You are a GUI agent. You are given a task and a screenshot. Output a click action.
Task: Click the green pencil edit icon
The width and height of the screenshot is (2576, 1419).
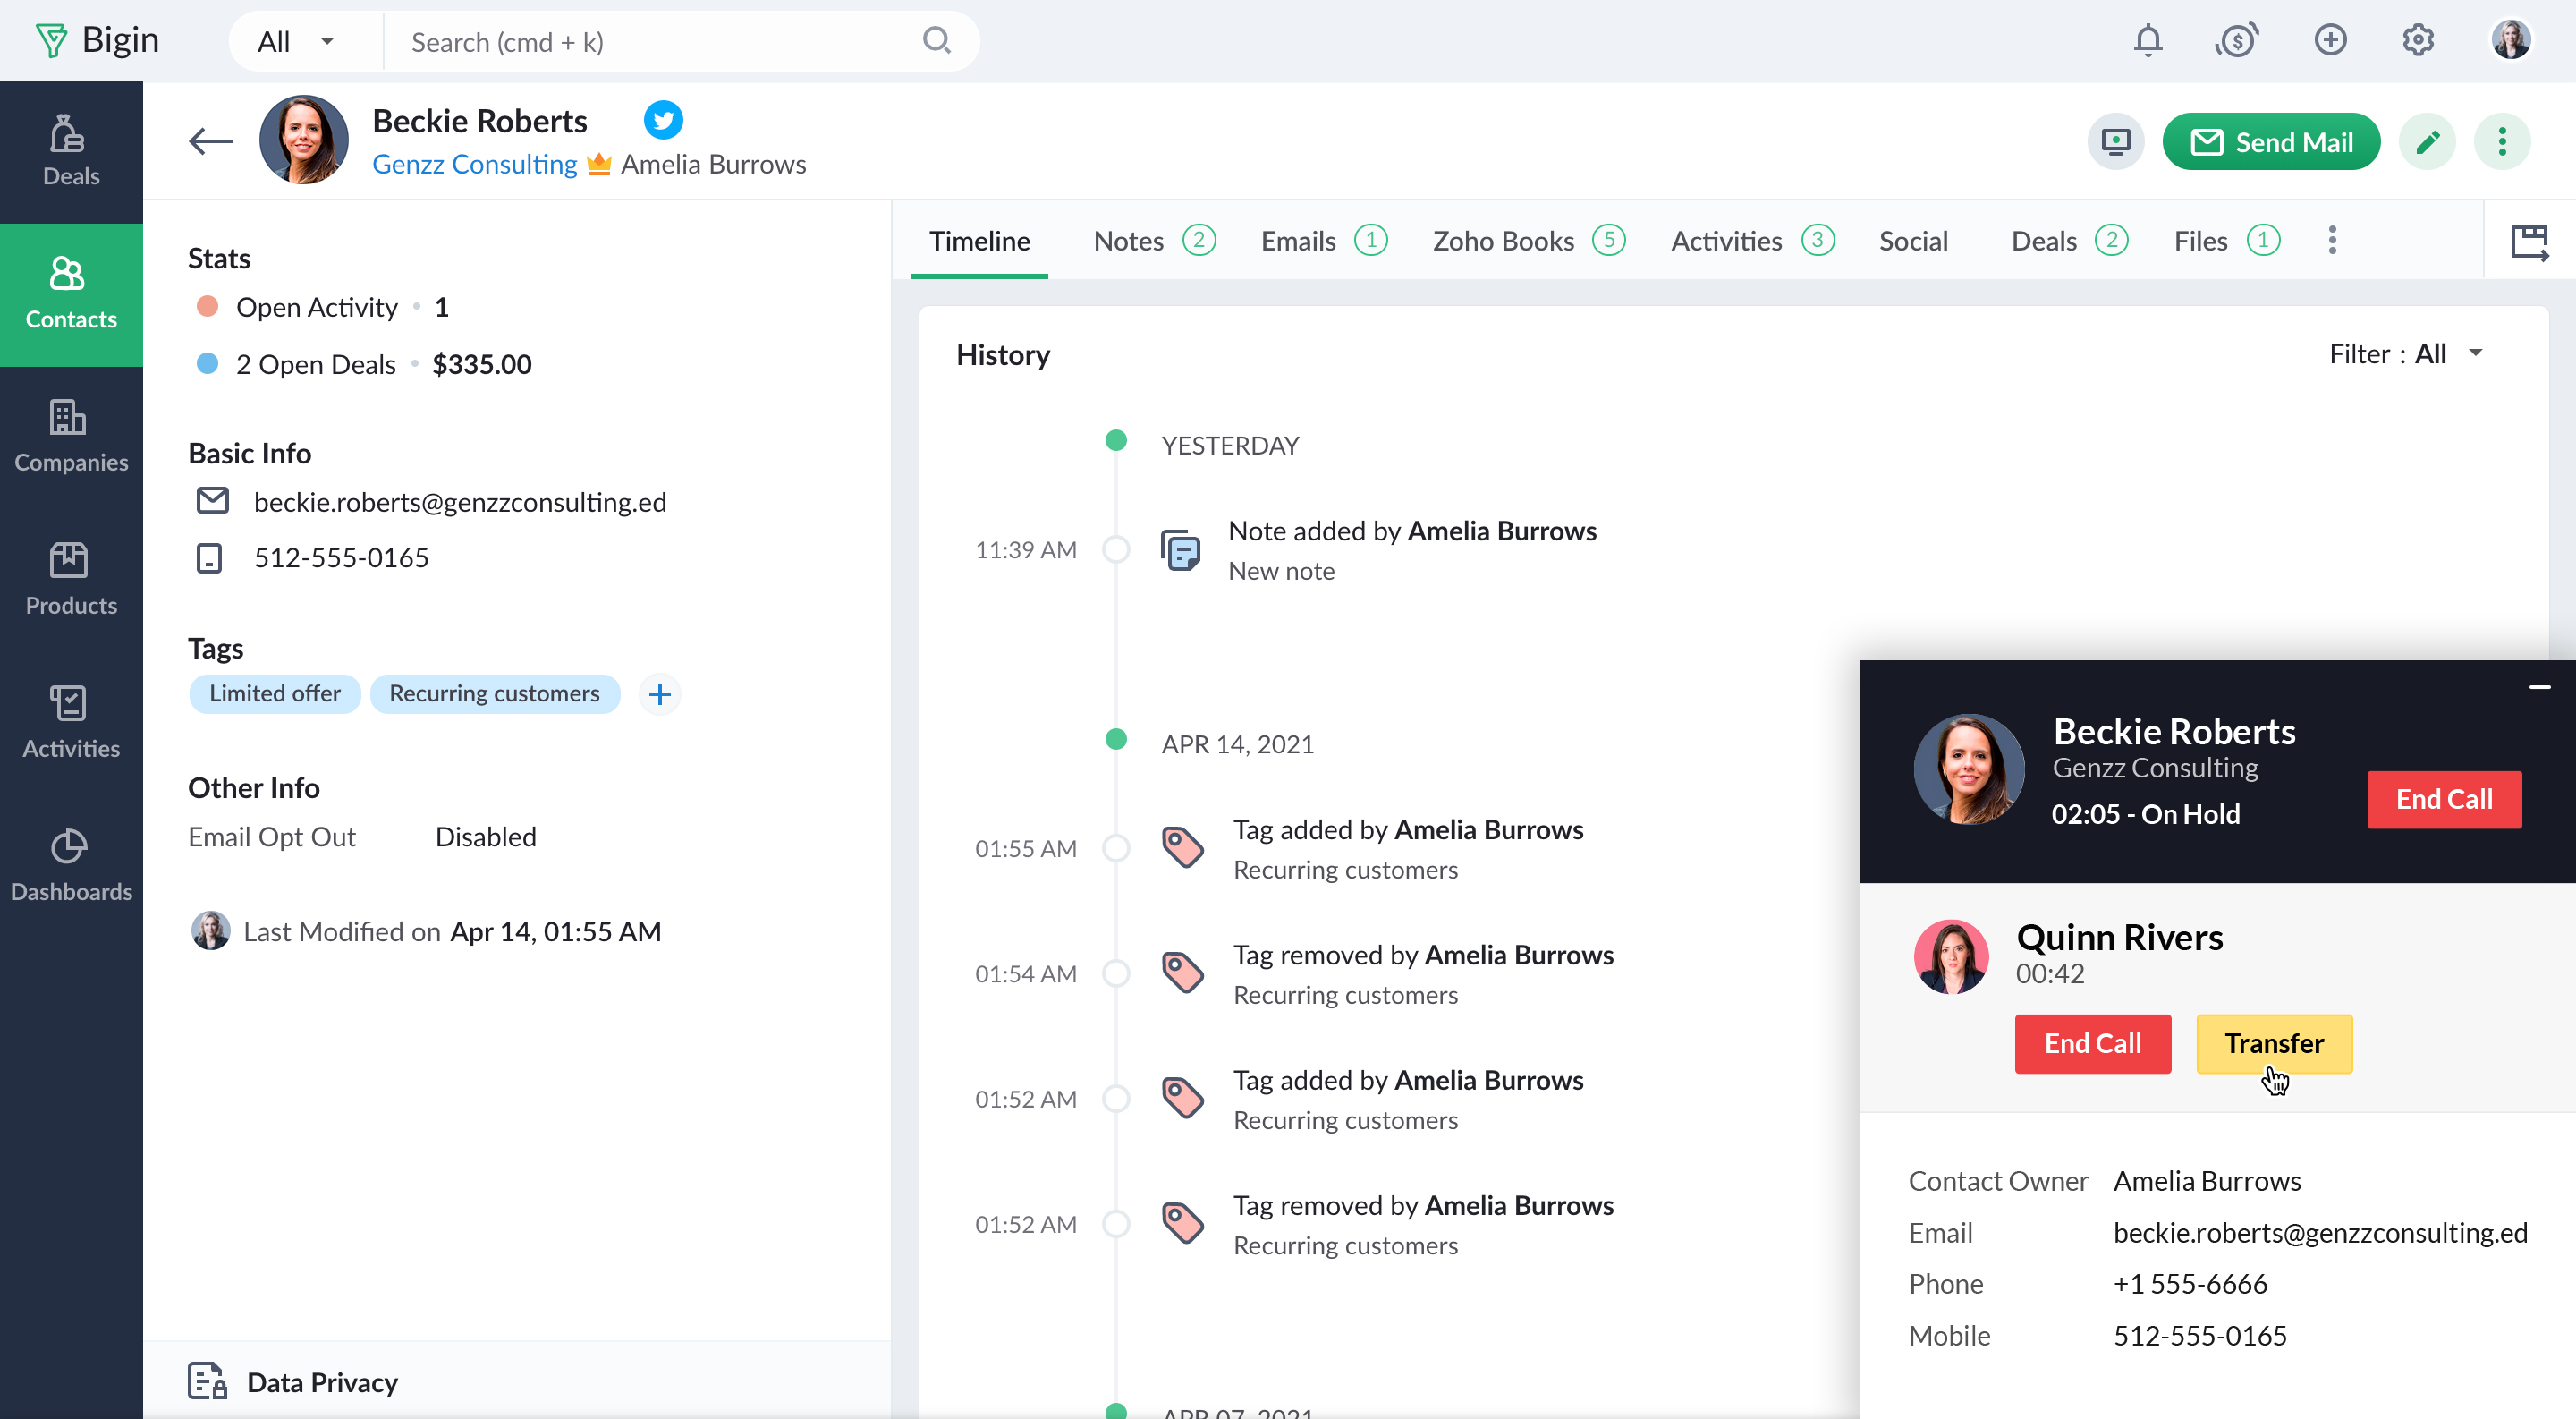(2427, 142)
